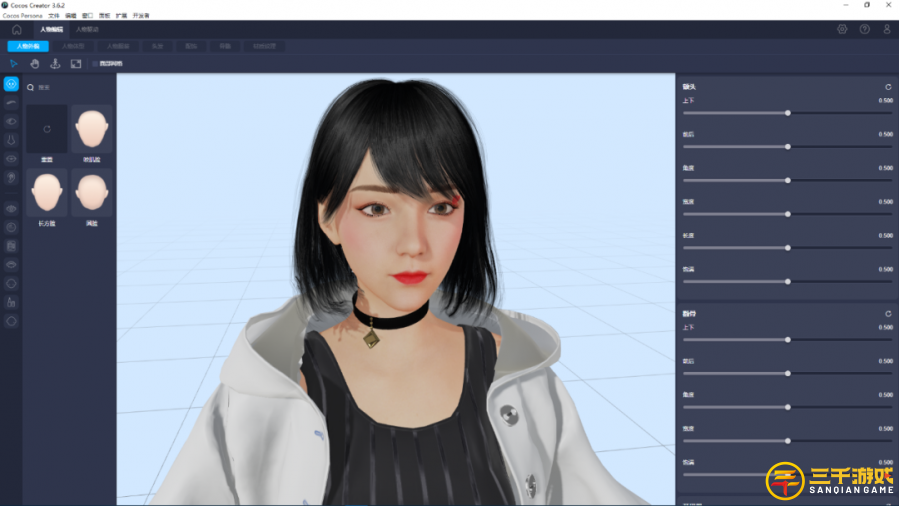Toggle the checkbox in the viewport toolbar

tap(95, 64)
